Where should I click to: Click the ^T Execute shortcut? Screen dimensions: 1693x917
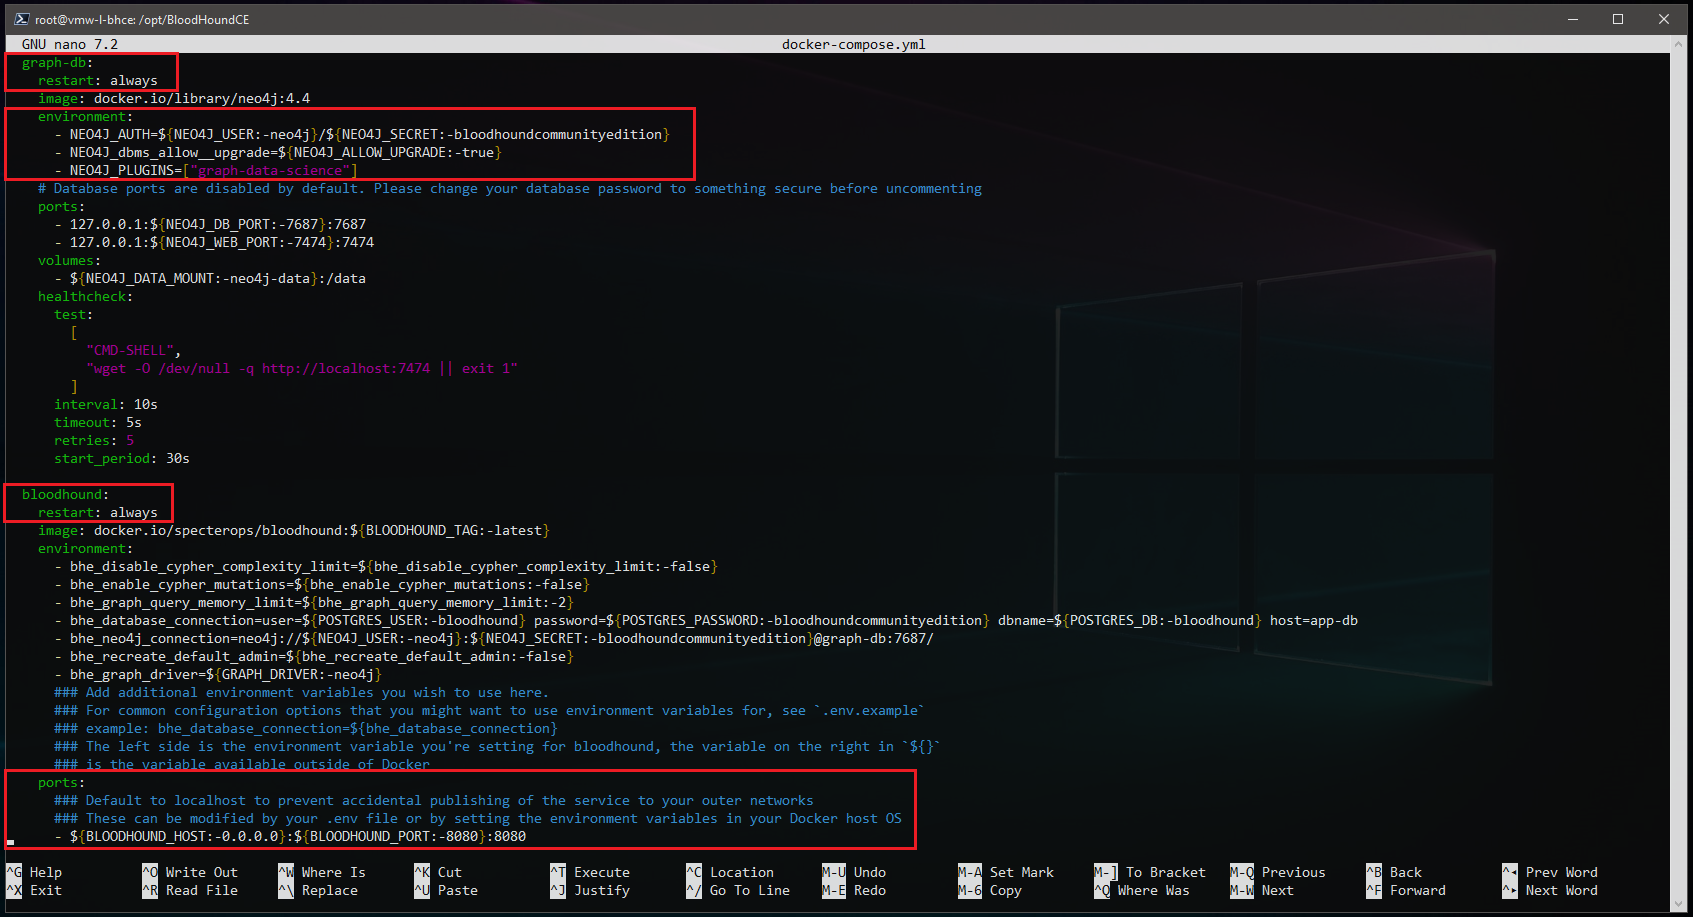(590, 872)
